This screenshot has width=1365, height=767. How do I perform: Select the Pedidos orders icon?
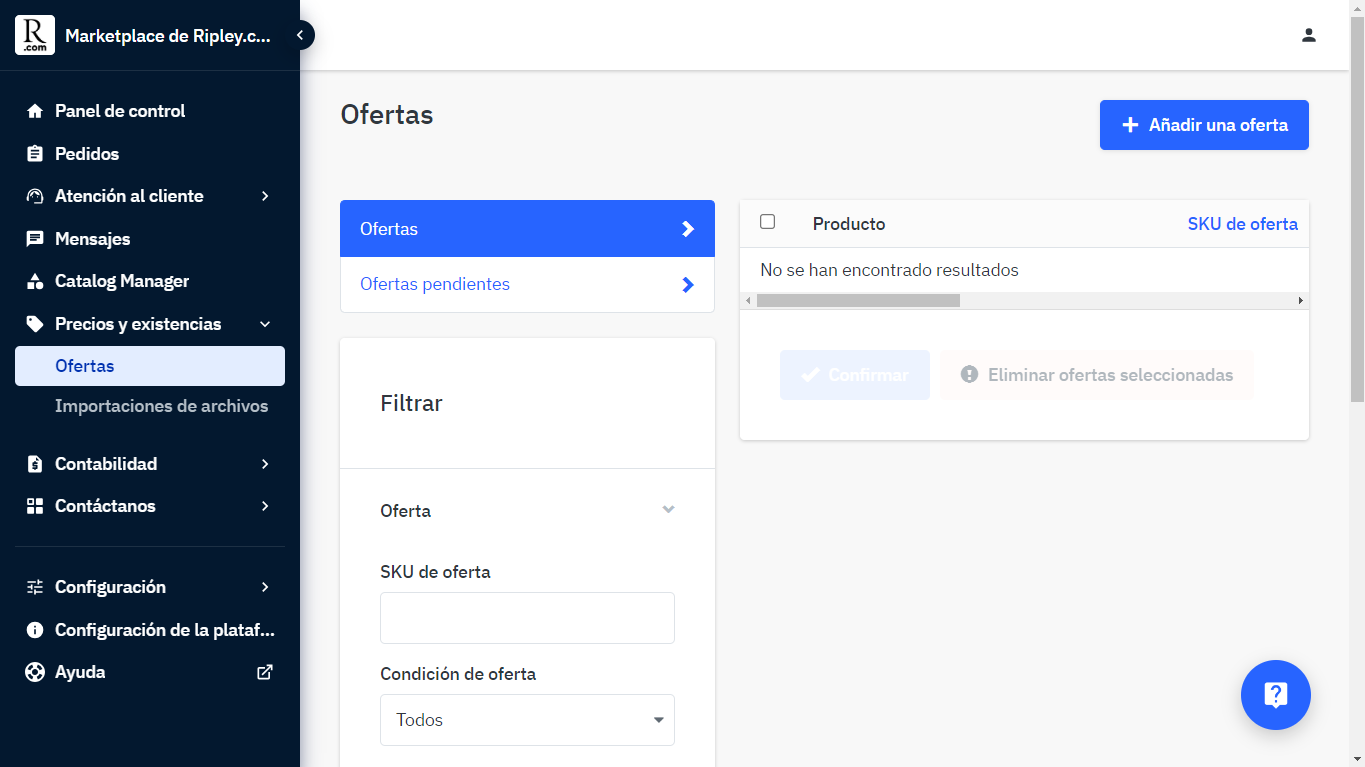tap(33, 153)
